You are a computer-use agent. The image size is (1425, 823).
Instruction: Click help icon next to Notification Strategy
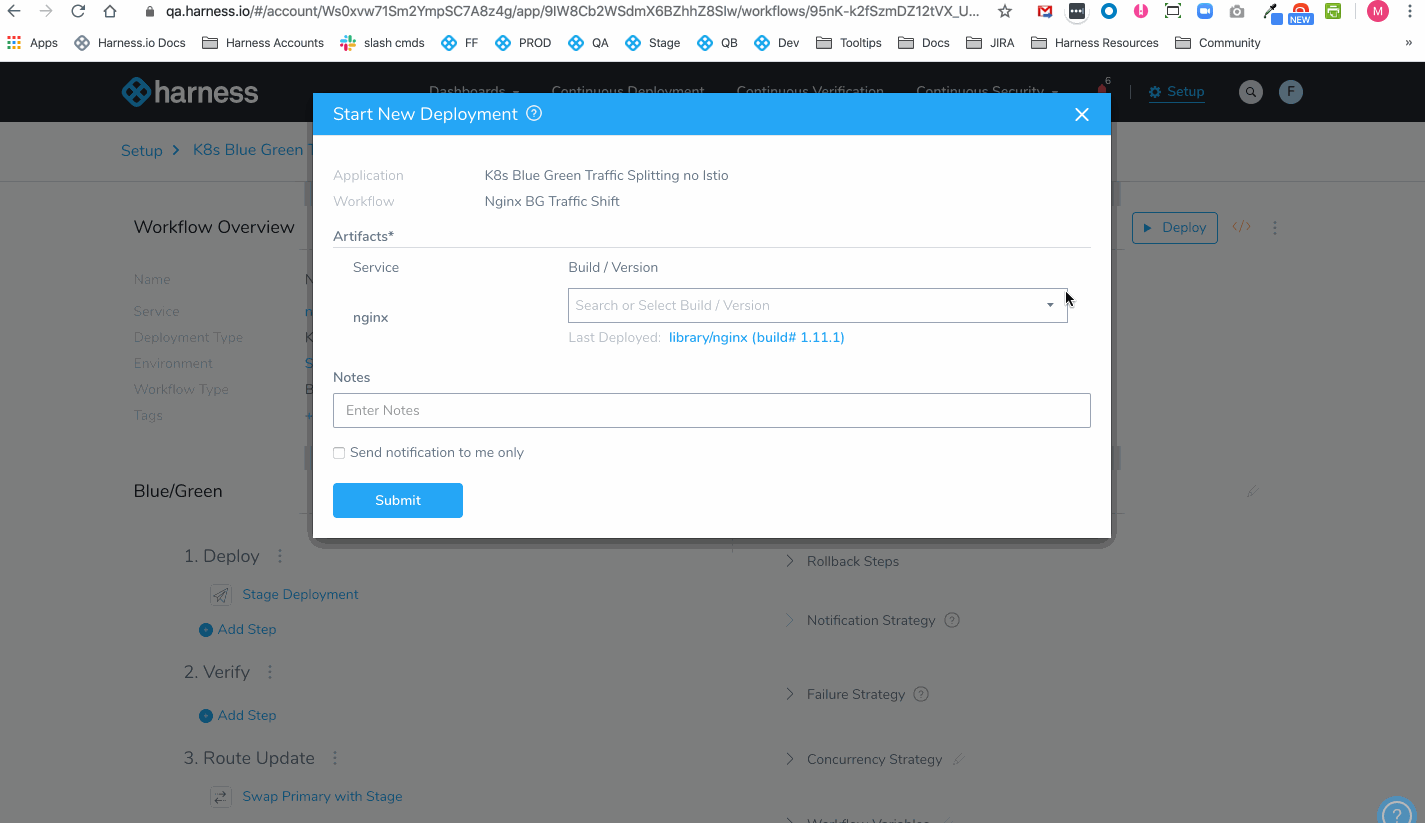pyautogui.click(x=952, y=620)
